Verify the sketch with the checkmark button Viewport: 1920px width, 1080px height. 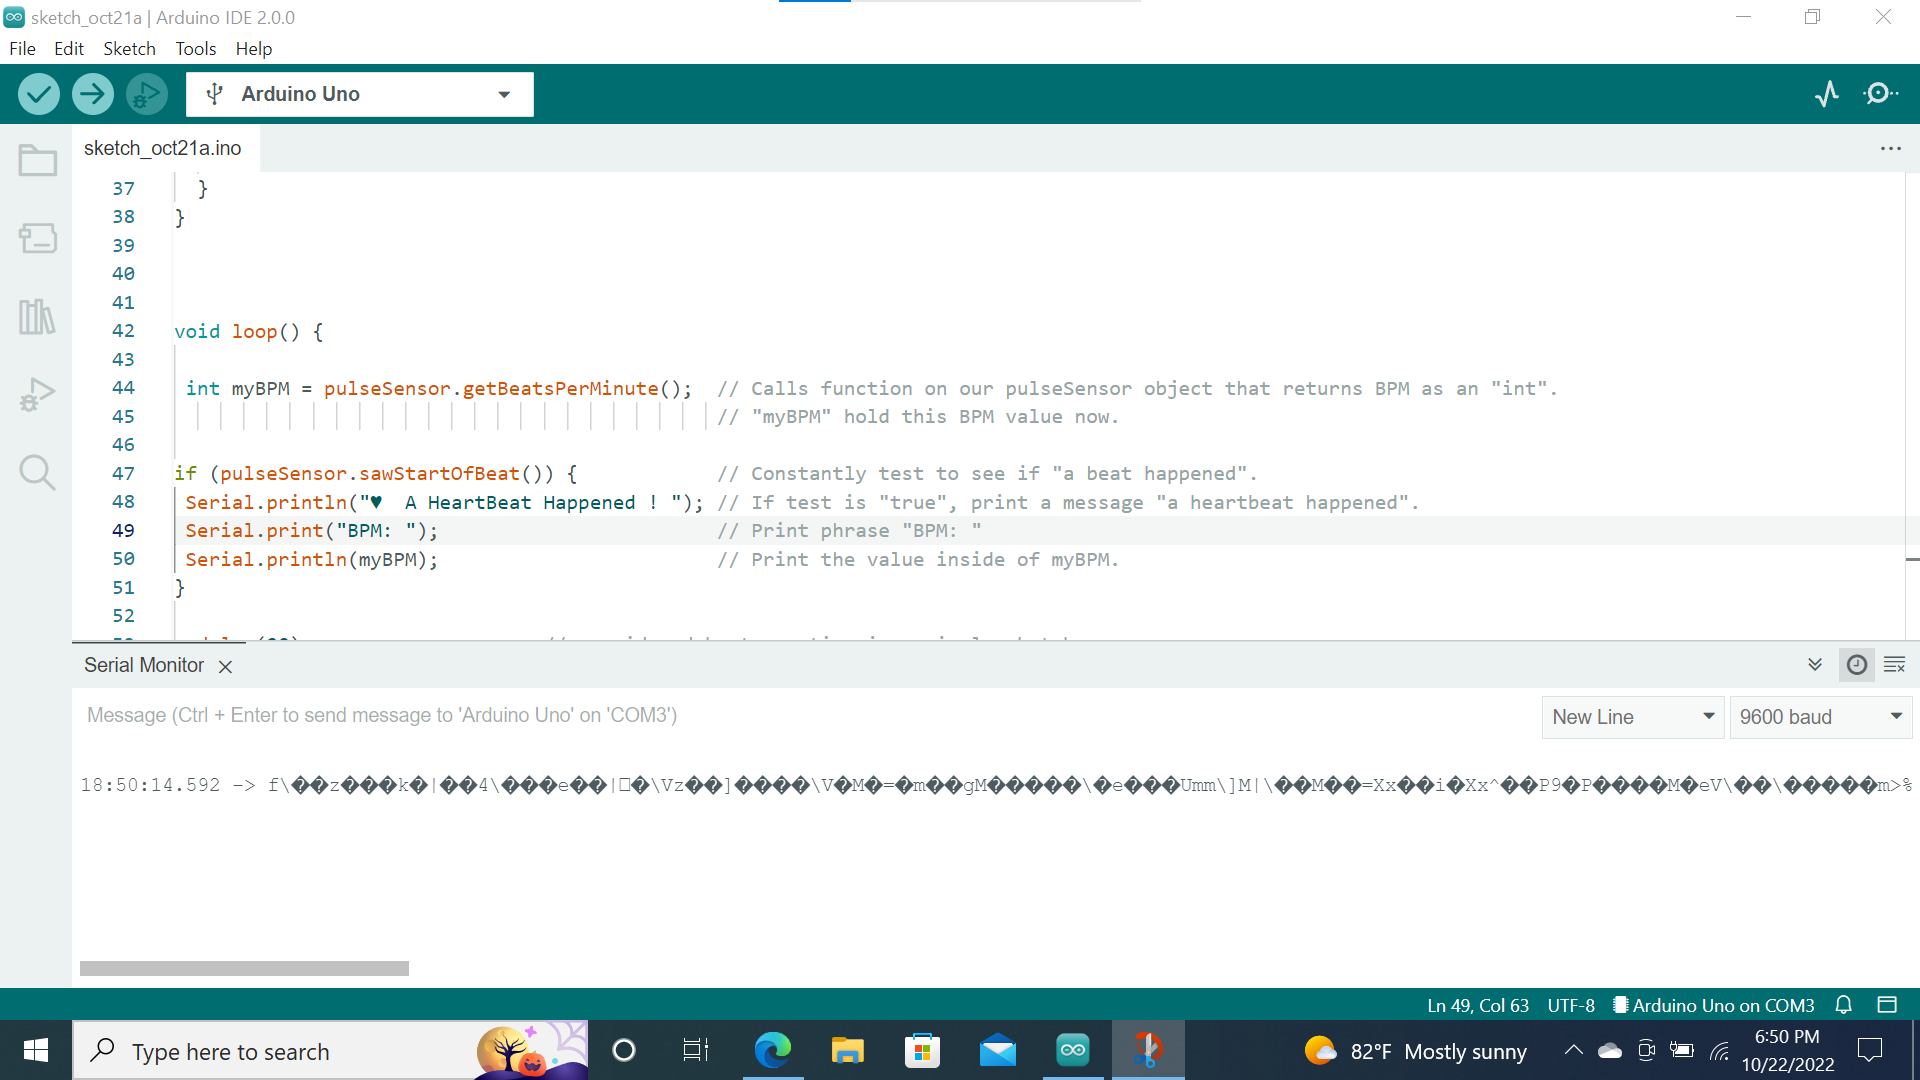[x=38, y=93]
